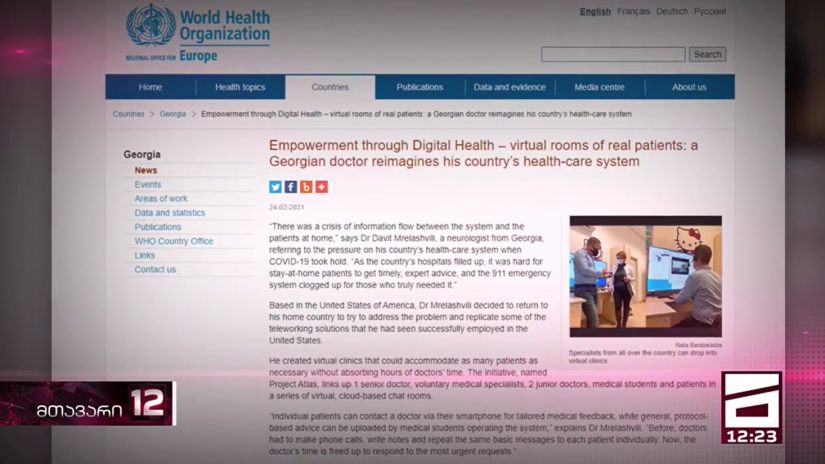
Task: Focus the site search input field
Action: tap(613, 54)
